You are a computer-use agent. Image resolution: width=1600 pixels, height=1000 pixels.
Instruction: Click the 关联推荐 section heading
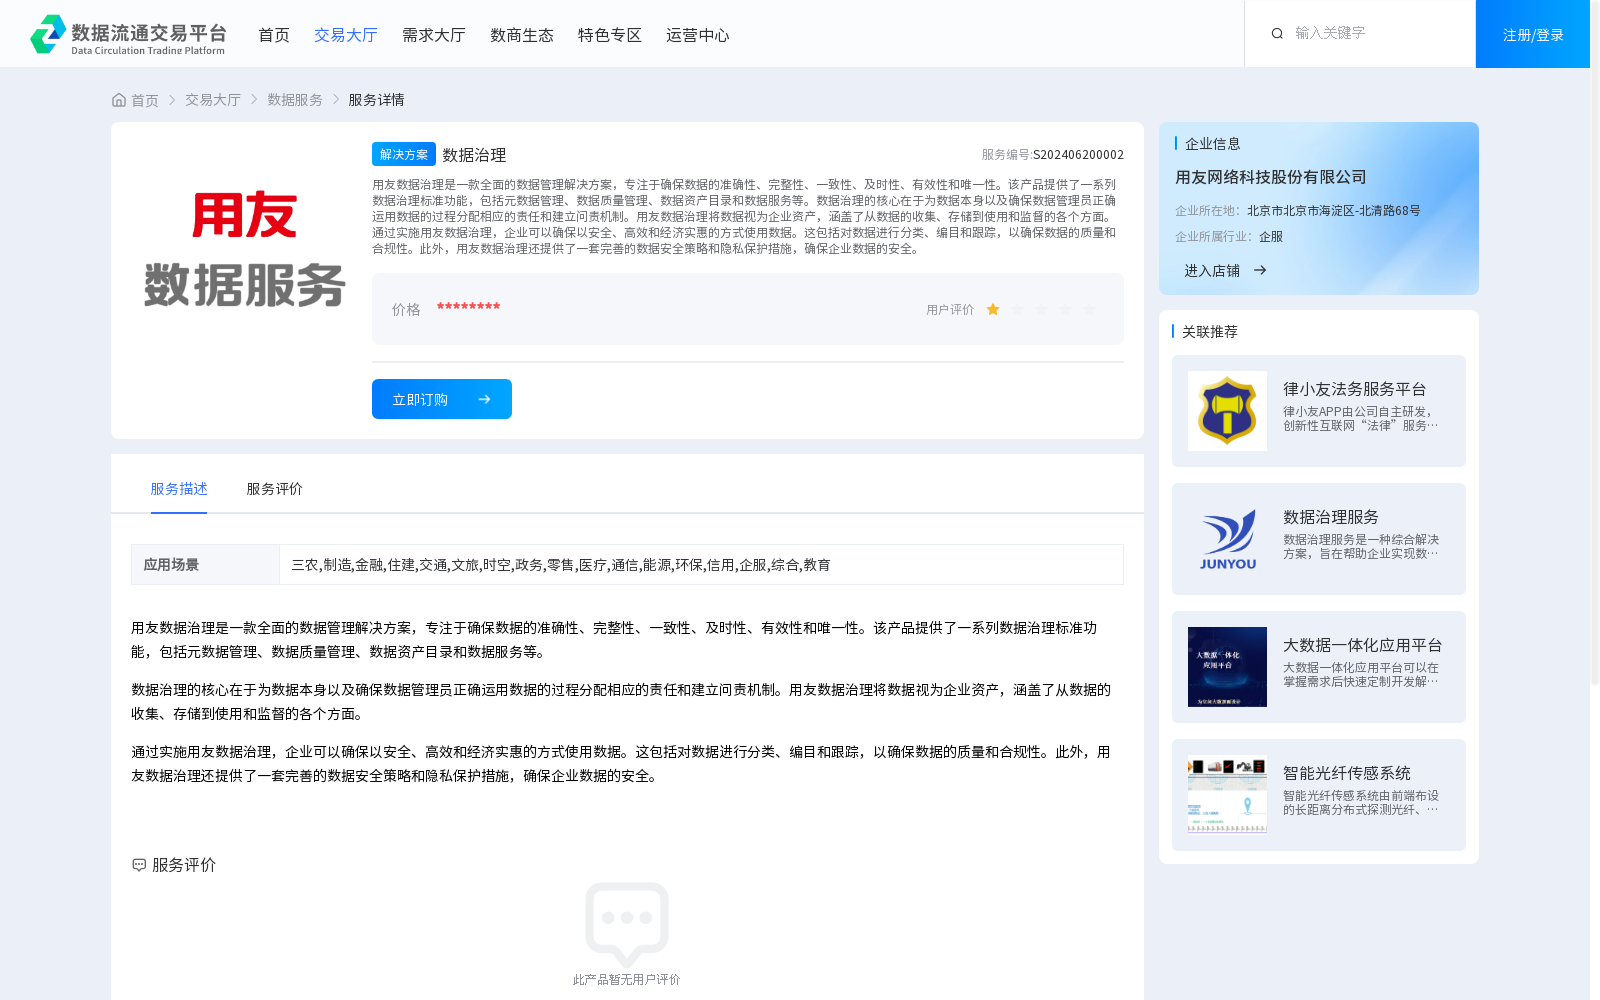(x=1210, y=332)
